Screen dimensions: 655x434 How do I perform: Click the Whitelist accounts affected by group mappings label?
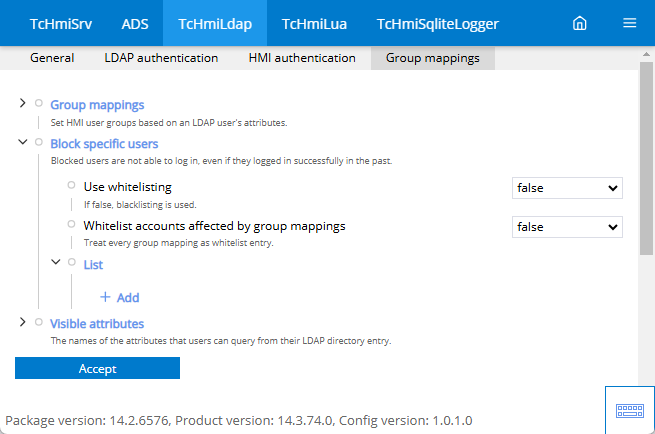point(214,226)
